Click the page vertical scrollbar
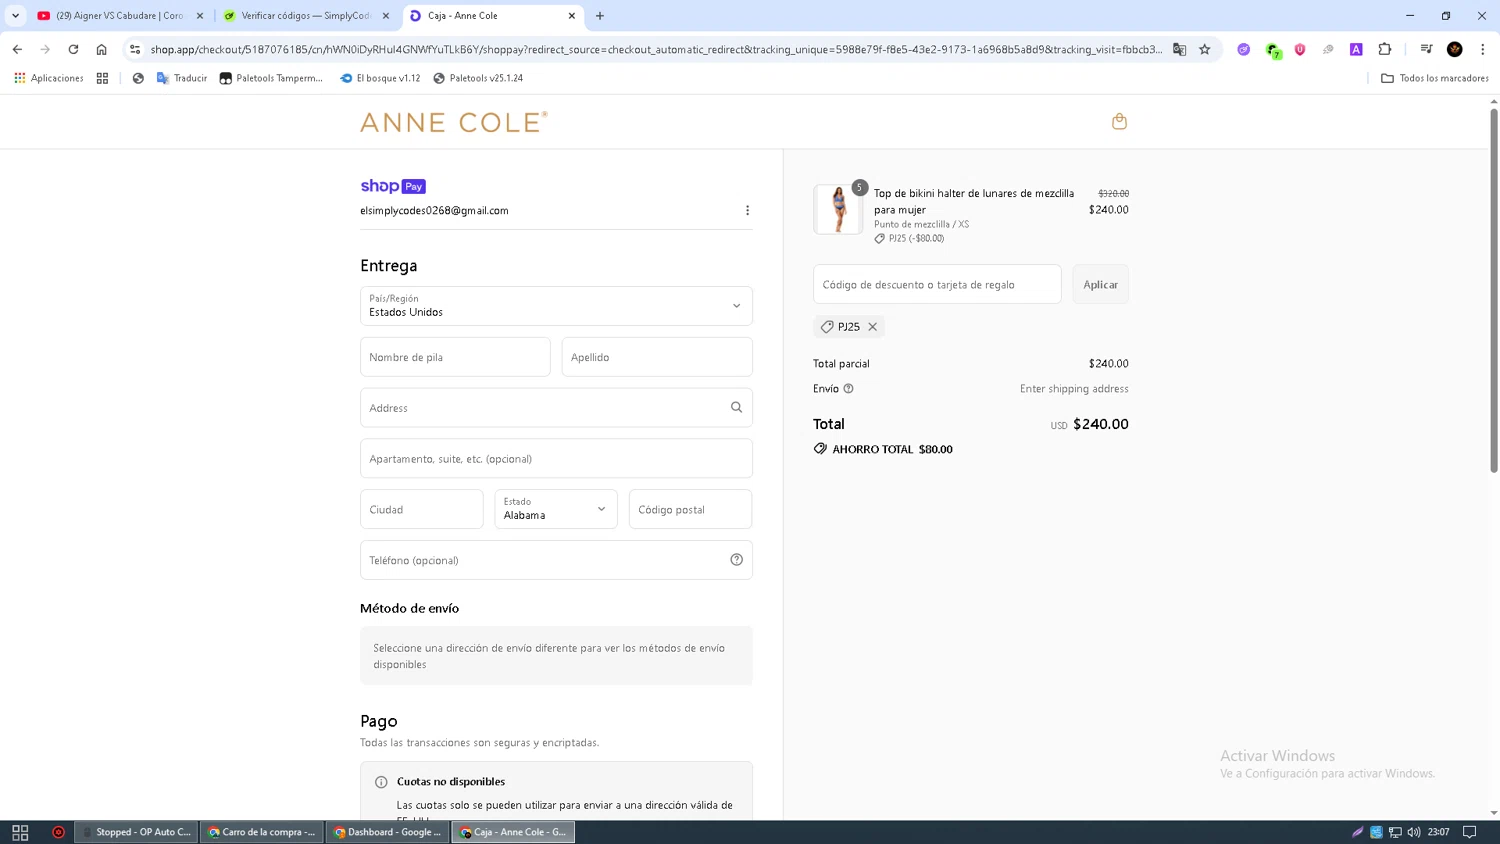The width and height of the screenshot is (1500, 844). (x=1494, y=290)
